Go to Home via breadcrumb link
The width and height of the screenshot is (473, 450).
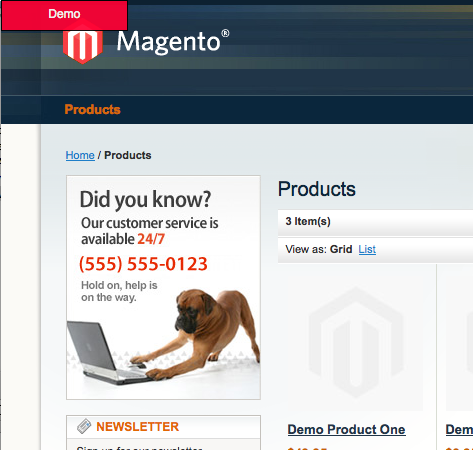(80, 155)
